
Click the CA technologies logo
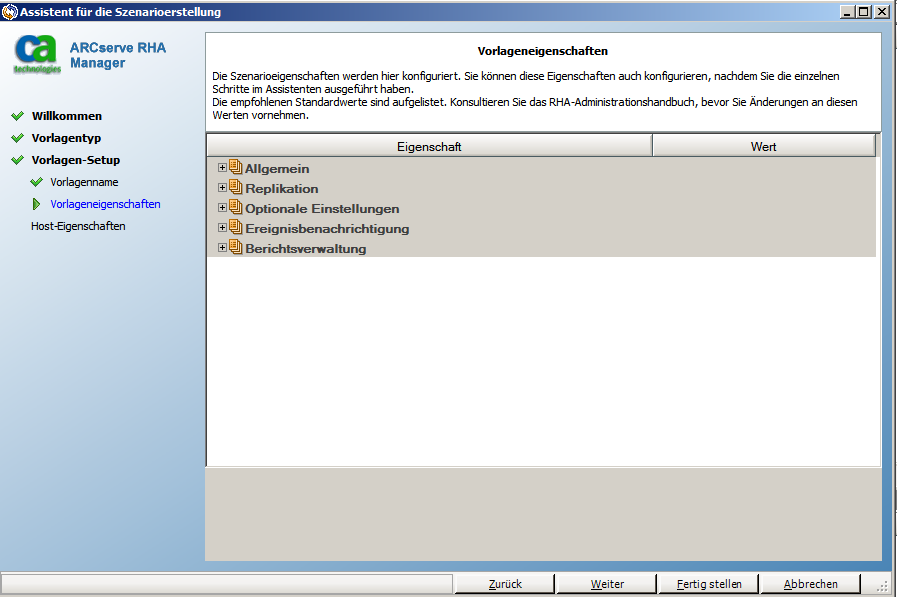coord(37,54)
